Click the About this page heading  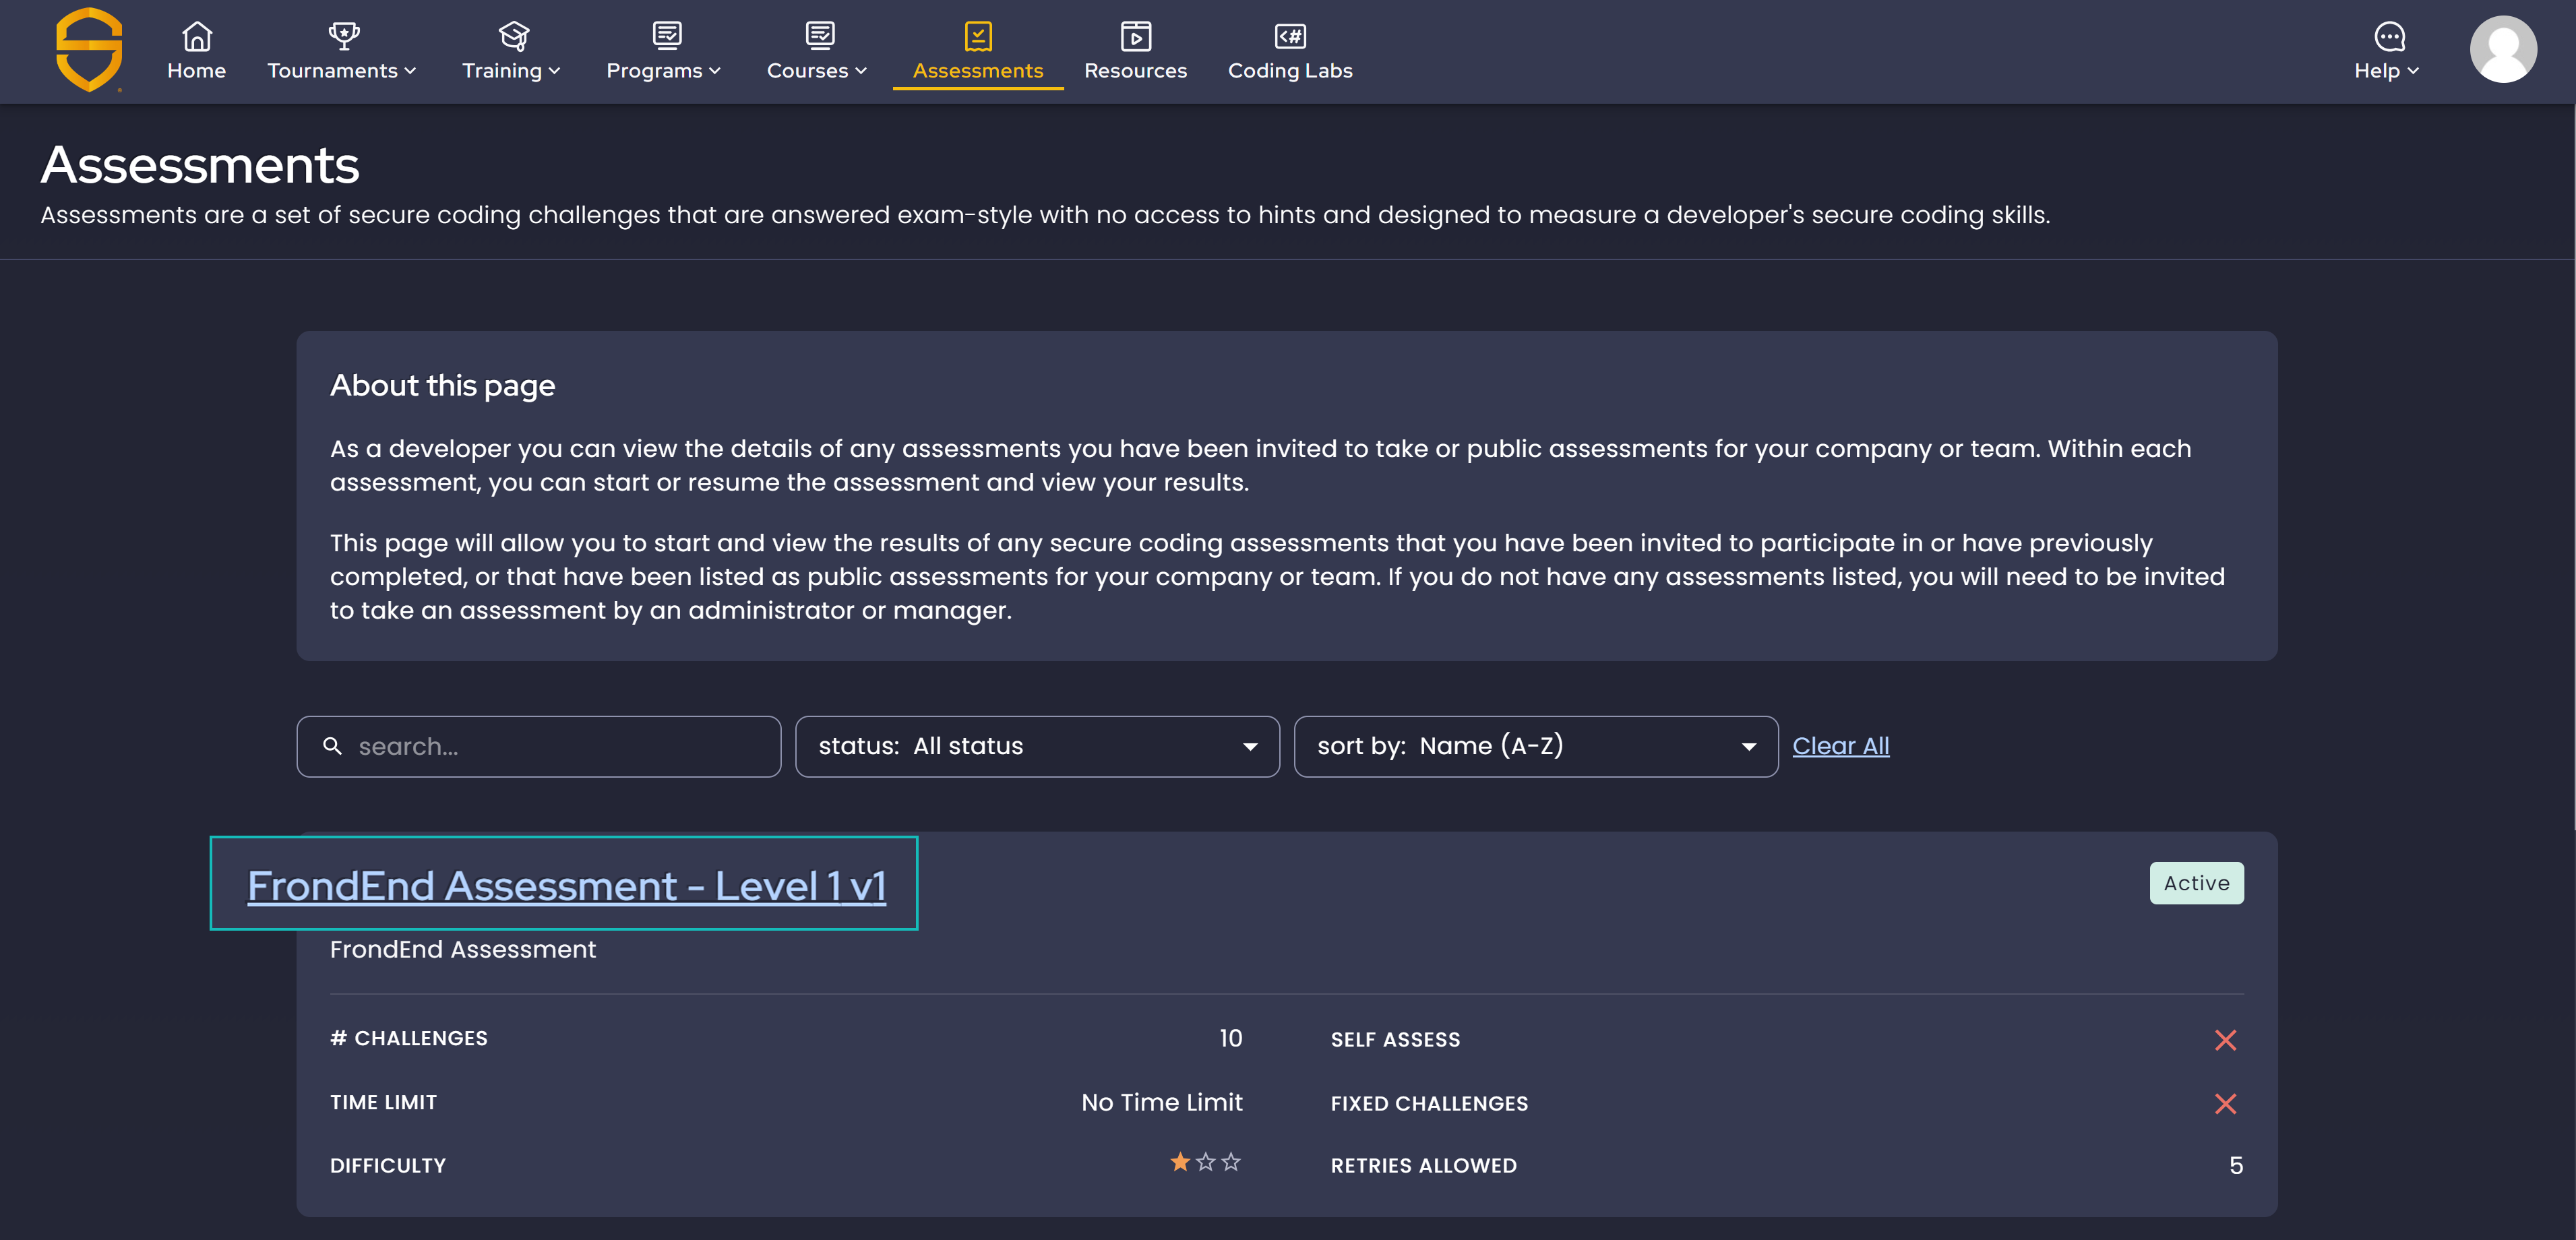442,386
